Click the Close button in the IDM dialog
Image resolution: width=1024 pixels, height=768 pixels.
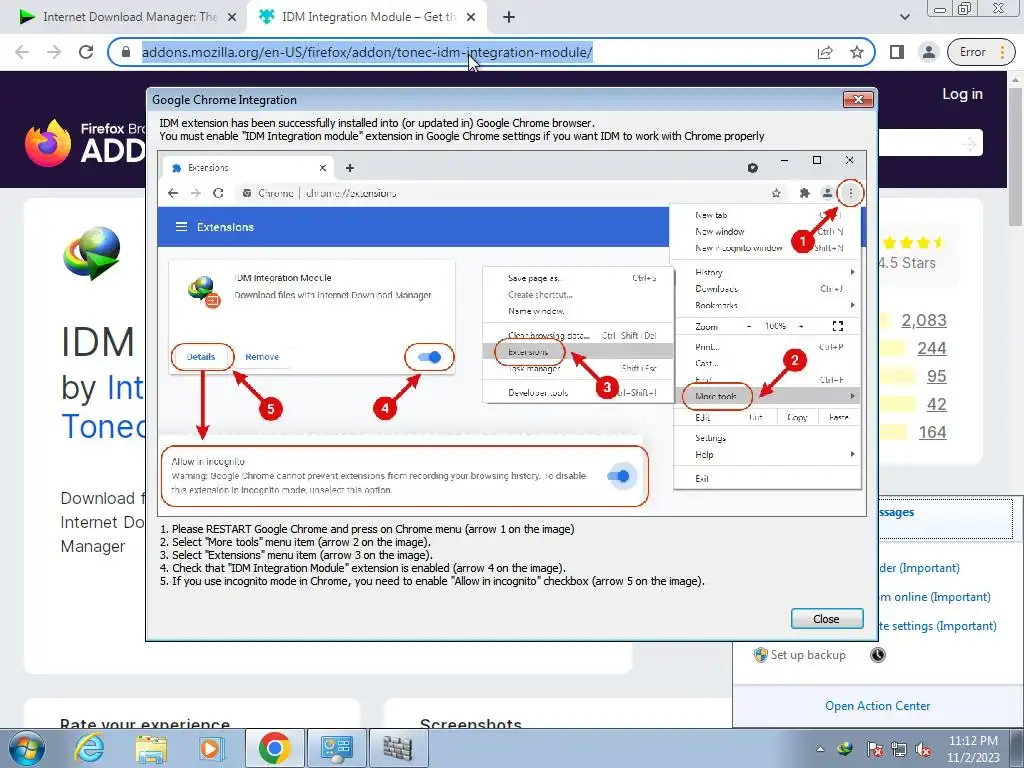pos(827,618)
